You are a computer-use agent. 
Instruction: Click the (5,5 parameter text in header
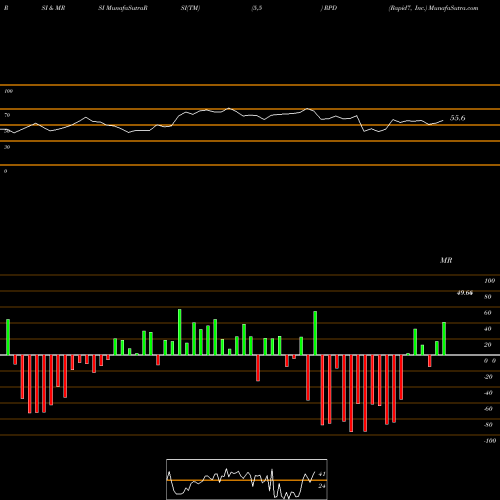pyautogui.click(x=257, y=8)
